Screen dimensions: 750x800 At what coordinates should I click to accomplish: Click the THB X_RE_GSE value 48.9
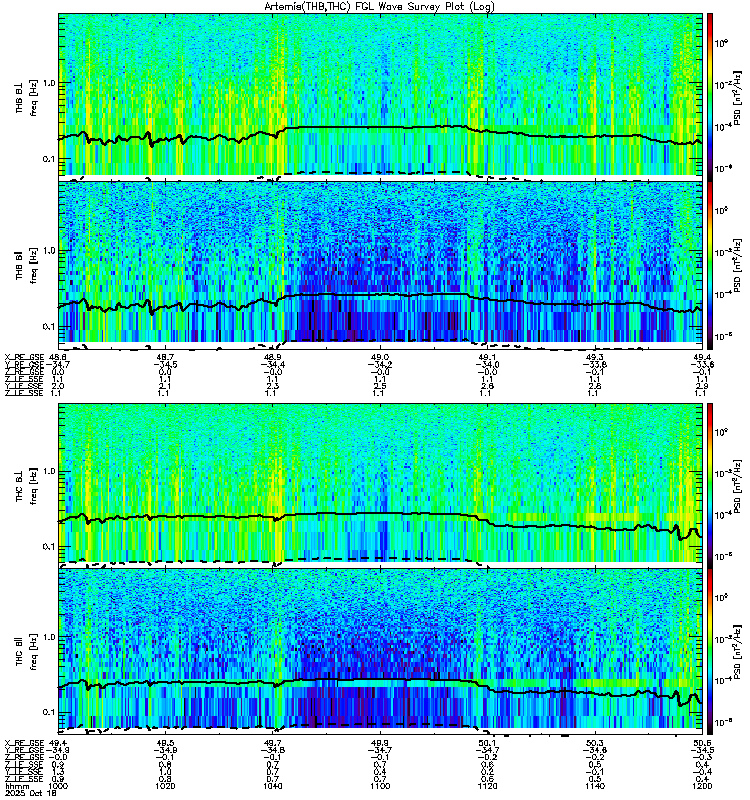[x=272, y=357]
